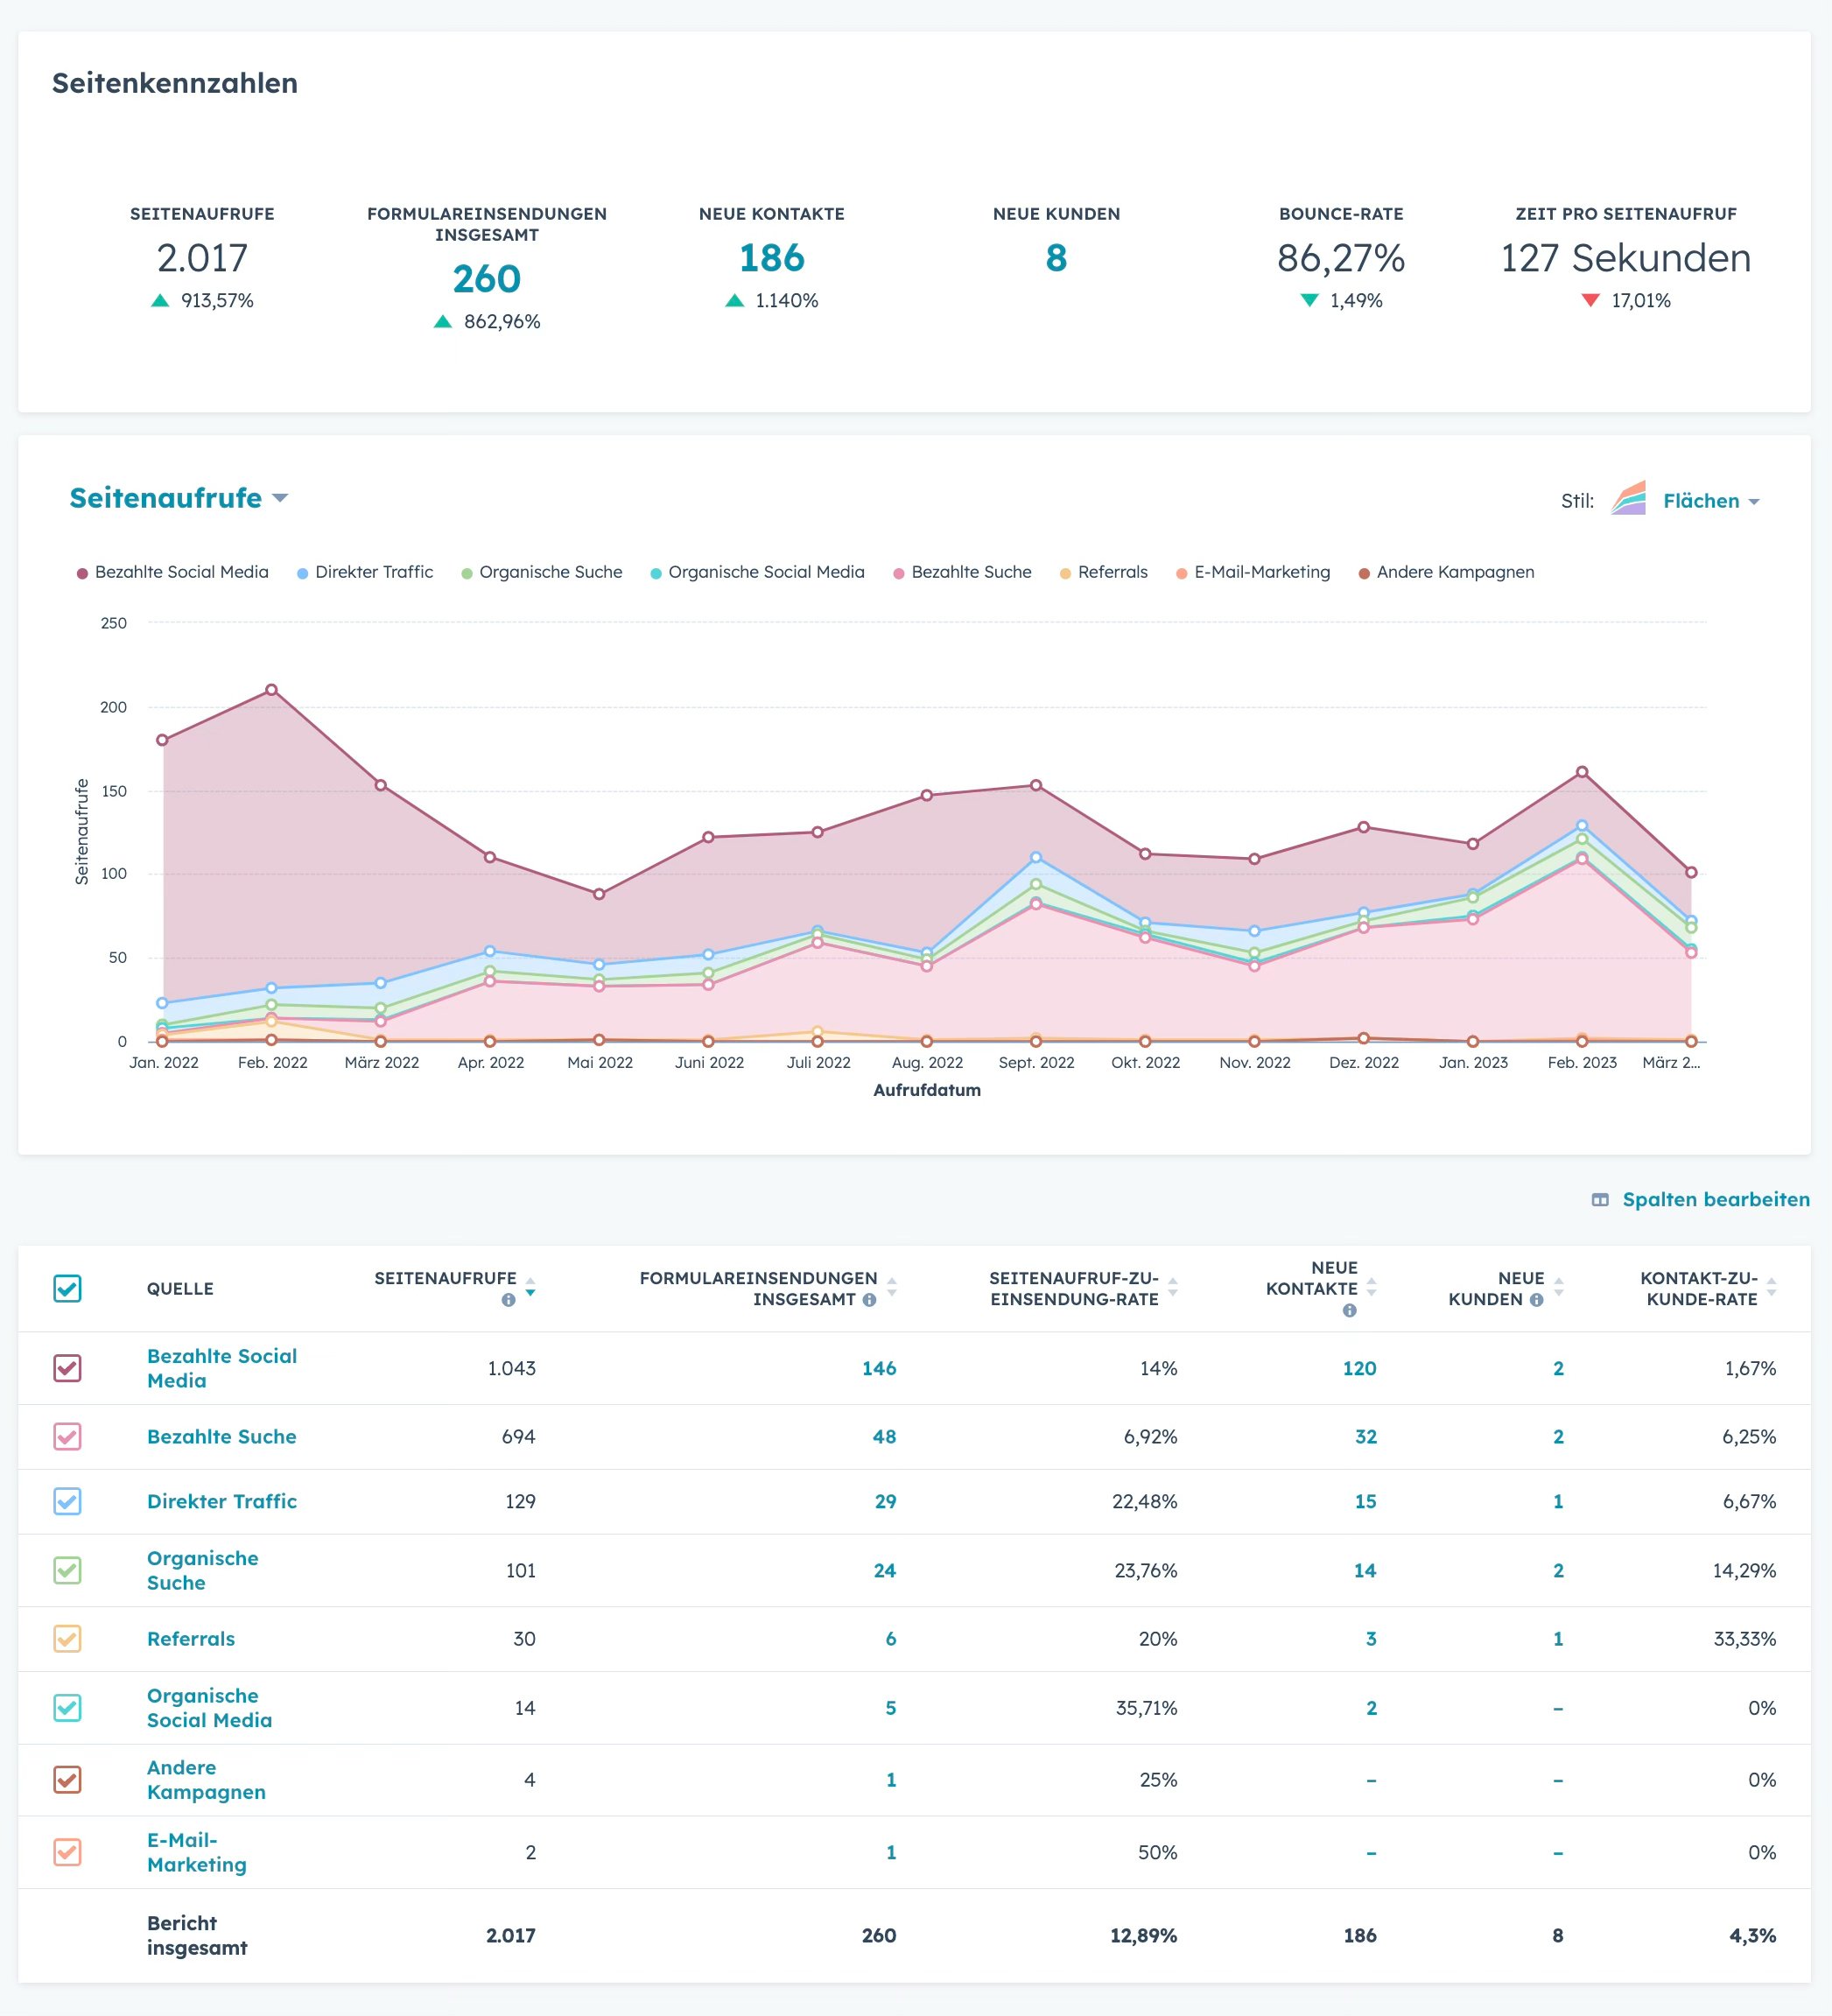Sort table by Neue Kontakte column arrows
Viewport: 1832px width, 2016px height.
coord(1371,1287)
